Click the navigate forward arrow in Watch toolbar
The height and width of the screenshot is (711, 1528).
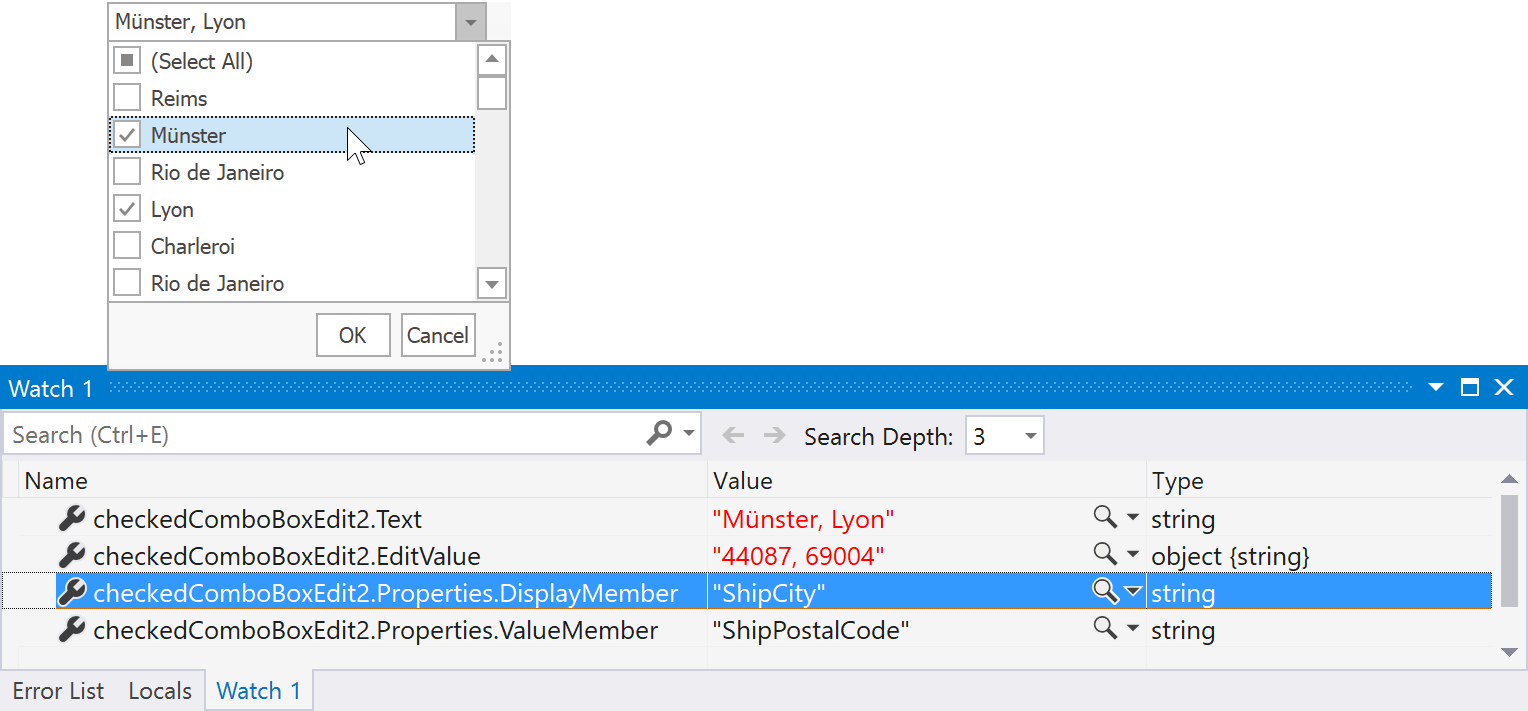[774, 435]
